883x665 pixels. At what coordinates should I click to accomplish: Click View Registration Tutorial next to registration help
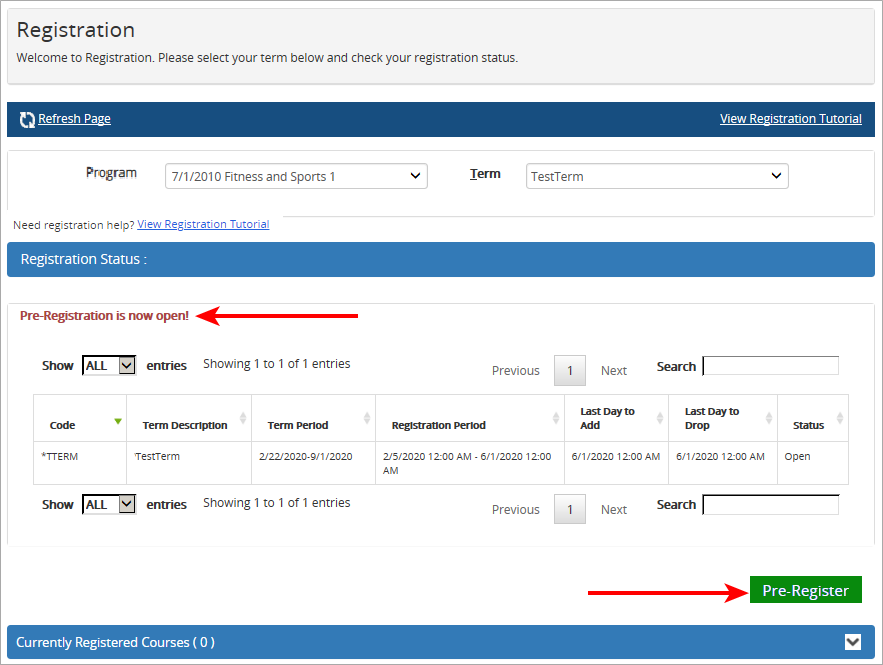point(203,224)
